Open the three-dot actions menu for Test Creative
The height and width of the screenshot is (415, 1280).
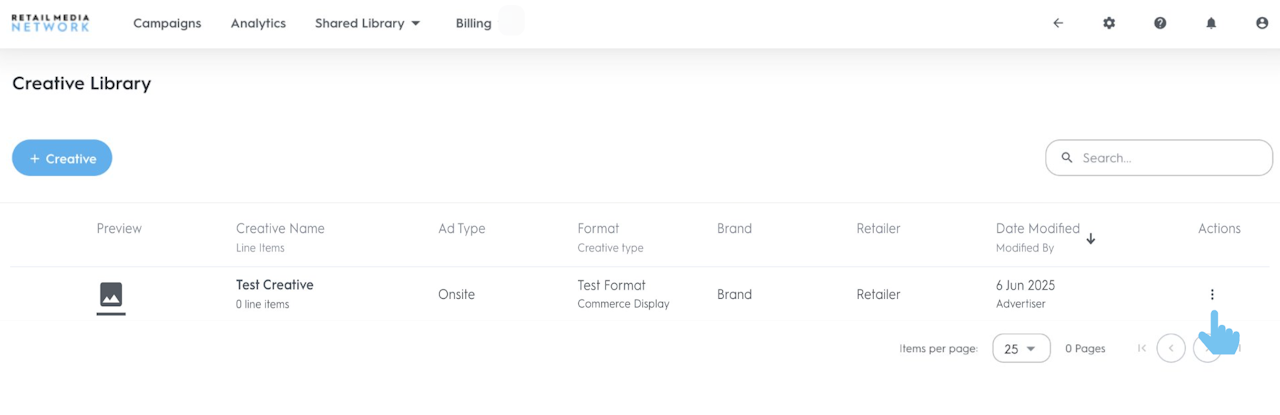tap(1212, 295)
